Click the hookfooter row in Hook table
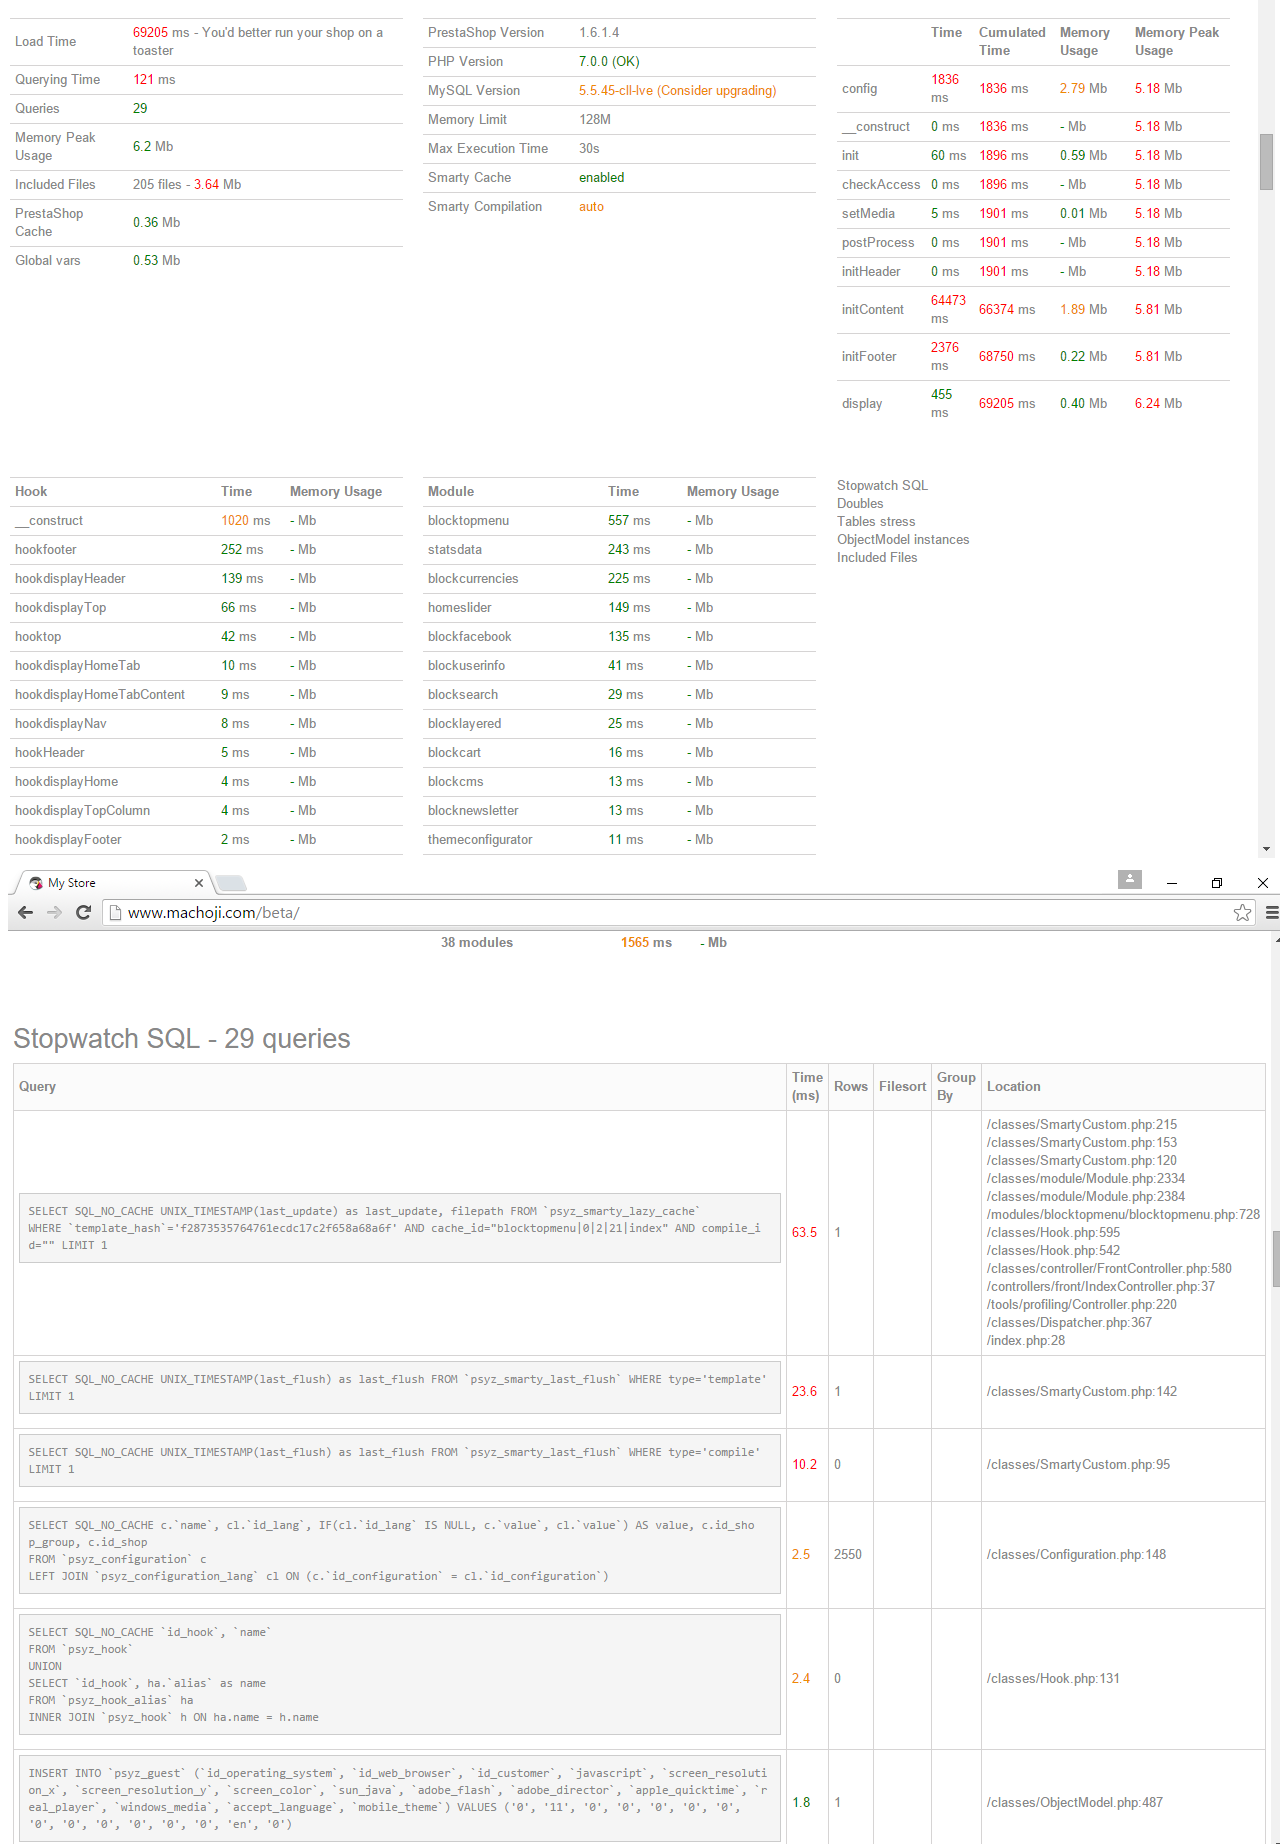 tap(206, 550)
